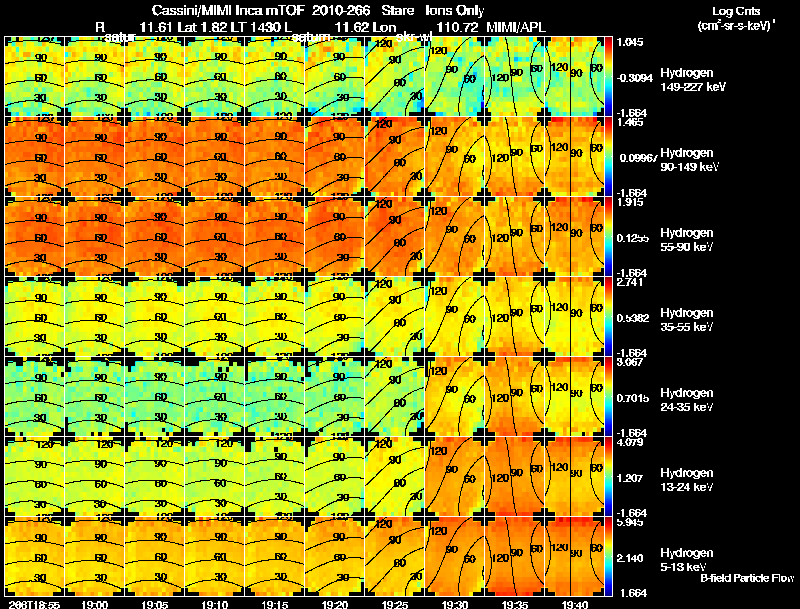This screenshot has height=609, width=800.
Task: Click the 1.207 colorbar midpoint value
Action: click(630, 478)
